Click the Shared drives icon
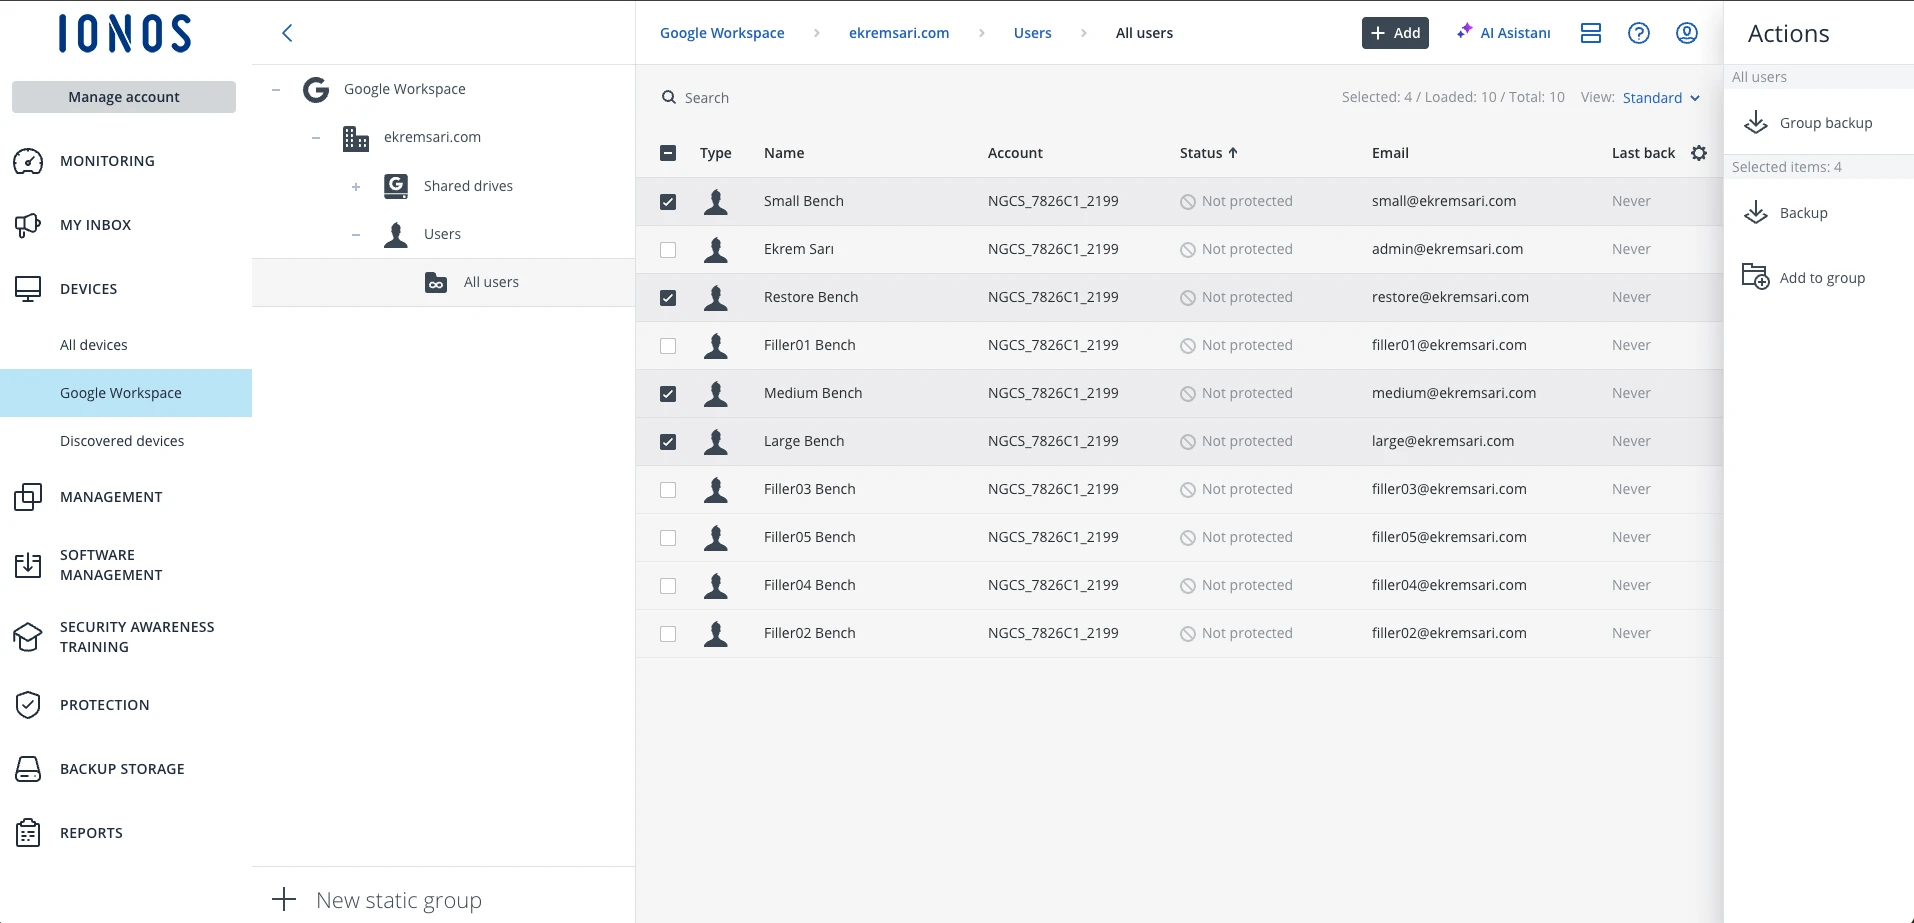 [x=396, y=186]
